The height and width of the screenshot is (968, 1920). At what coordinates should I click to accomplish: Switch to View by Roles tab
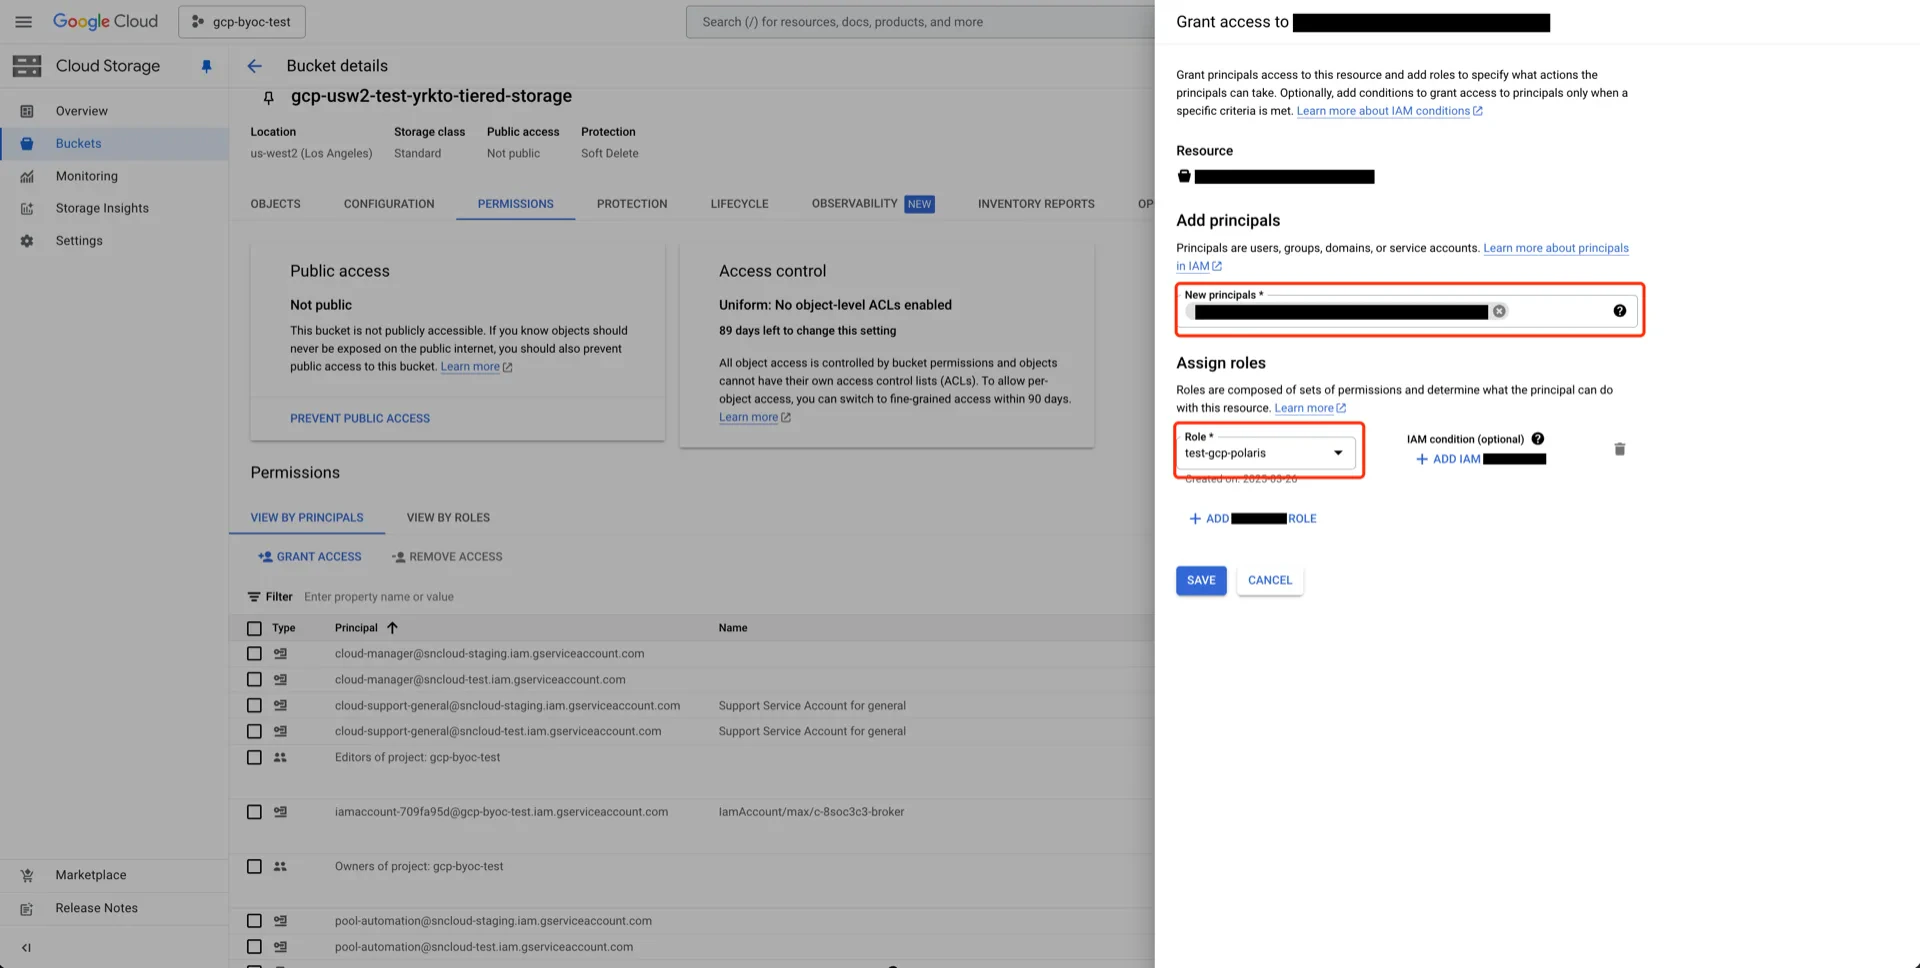[x=448, y=518]
